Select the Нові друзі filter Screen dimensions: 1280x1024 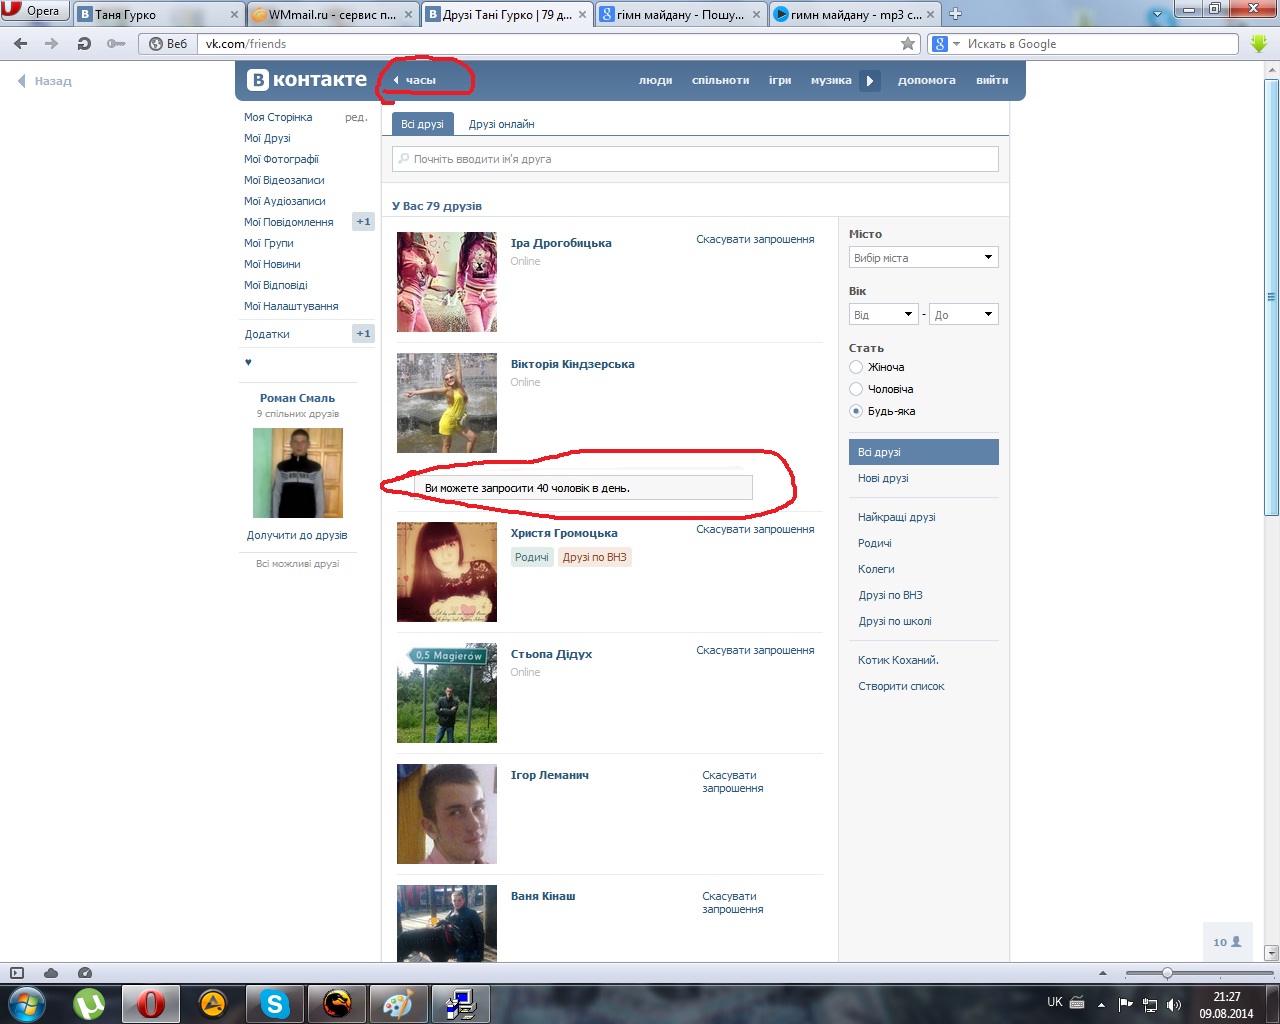coord(883,478)
